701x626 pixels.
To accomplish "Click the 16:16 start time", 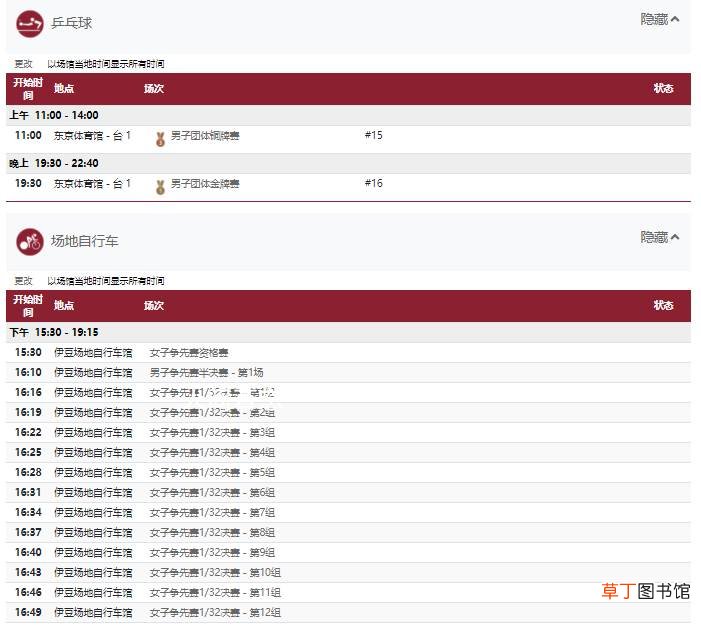I will coord(28,392).
